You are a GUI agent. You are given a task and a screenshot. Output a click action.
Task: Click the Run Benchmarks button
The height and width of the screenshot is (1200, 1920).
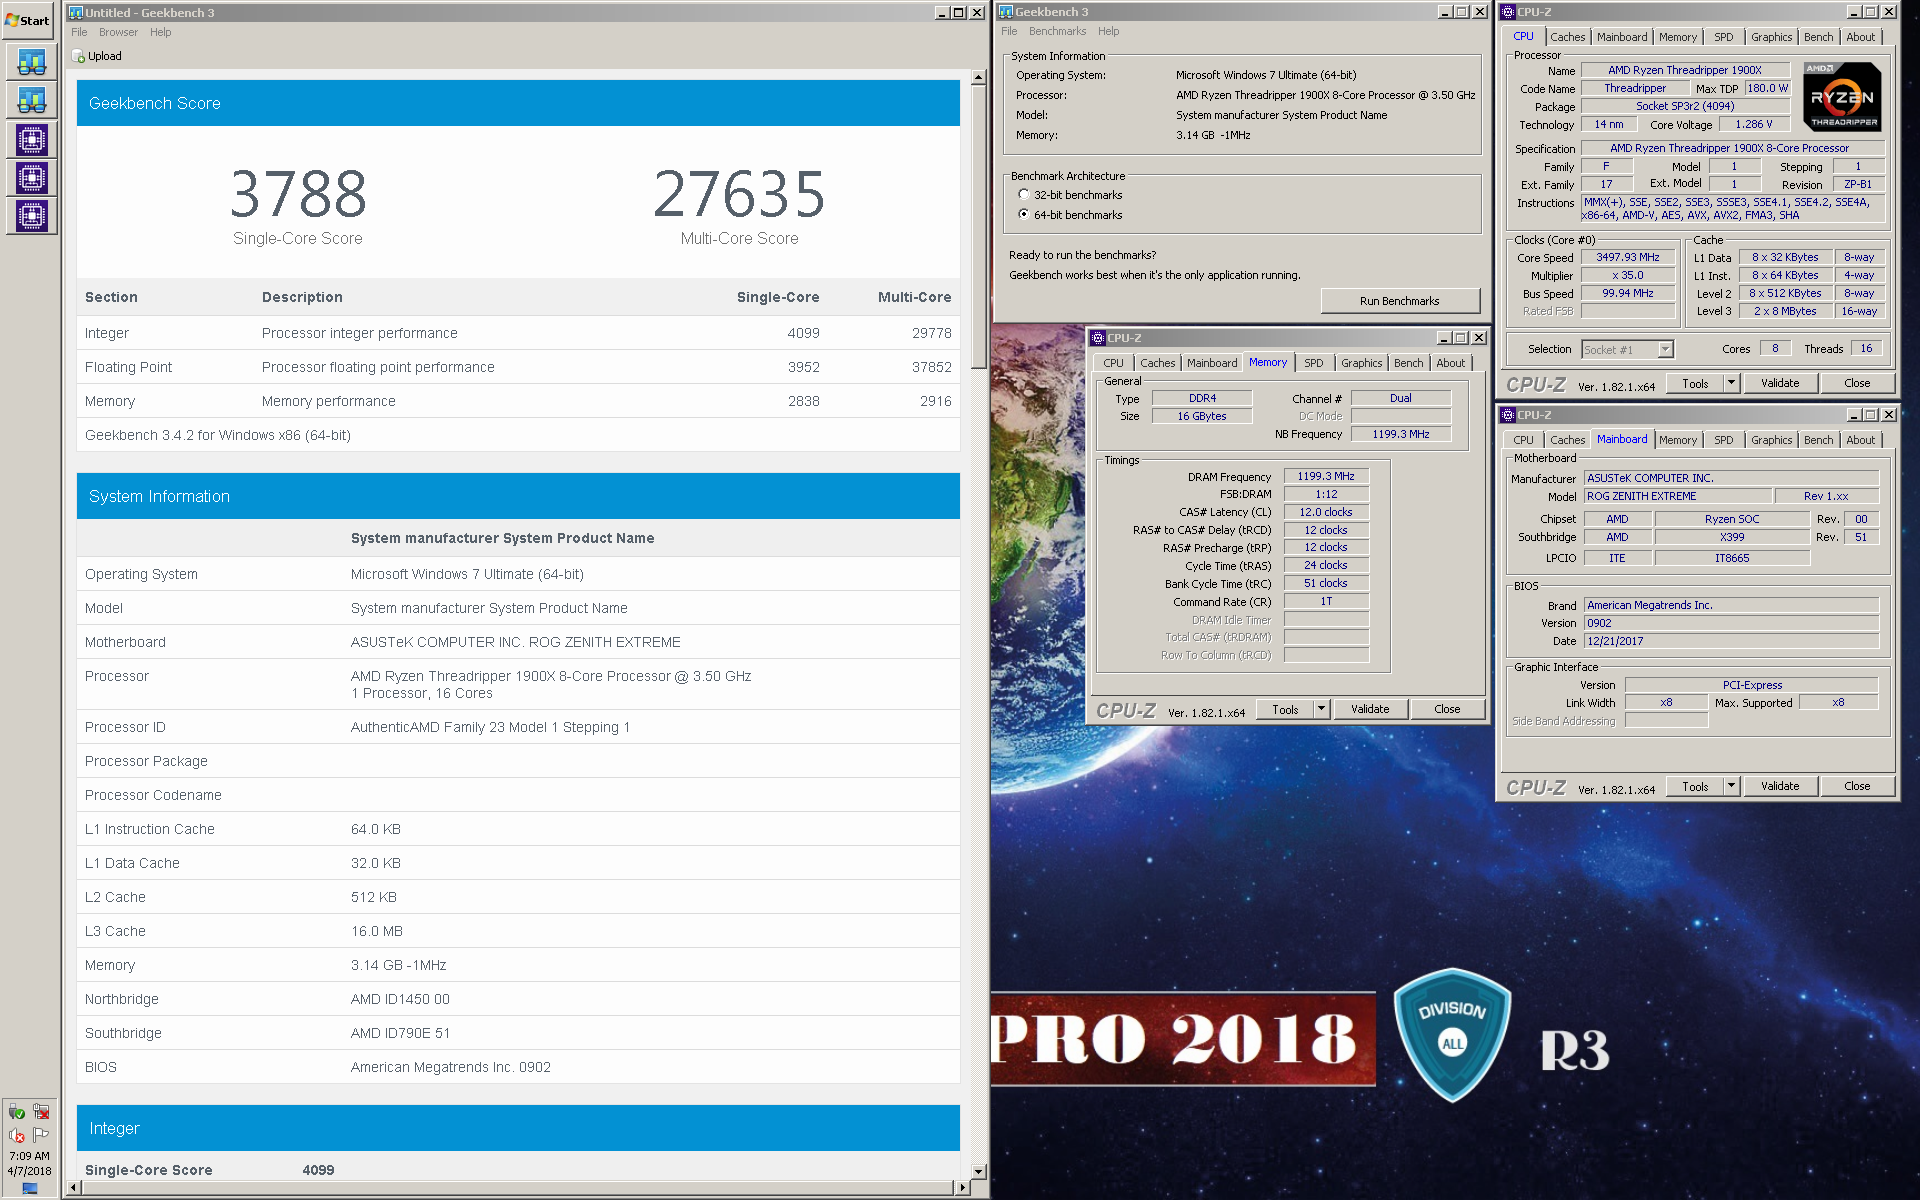1399,301
